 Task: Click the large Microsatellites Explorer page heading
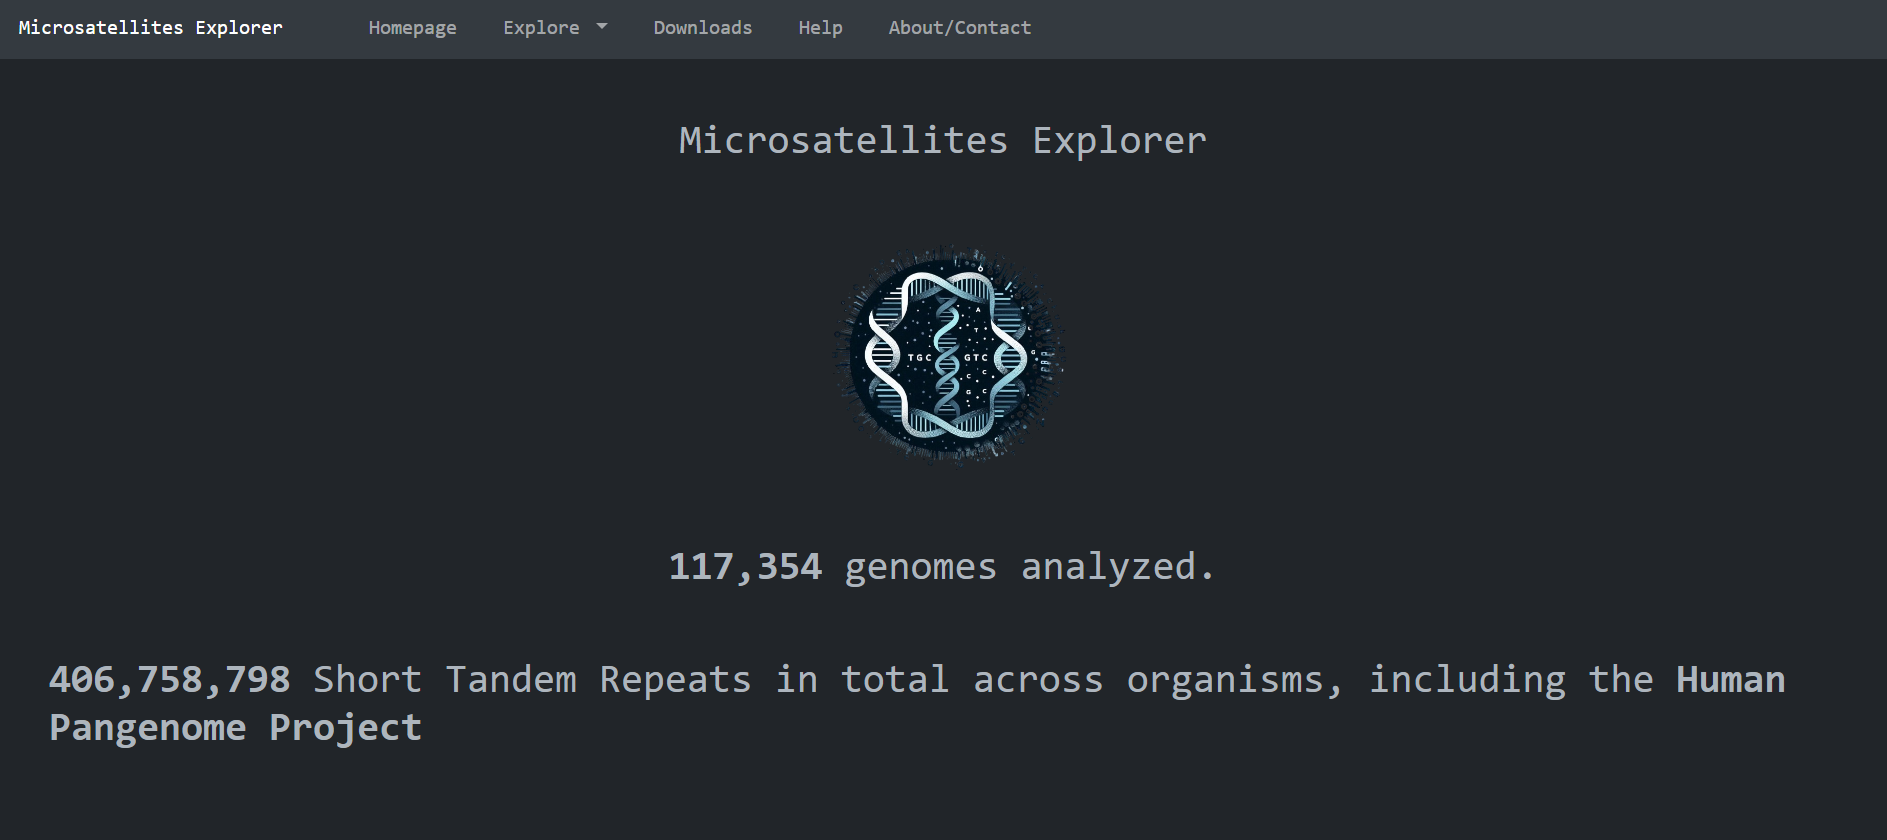click(x=942, y=140)
